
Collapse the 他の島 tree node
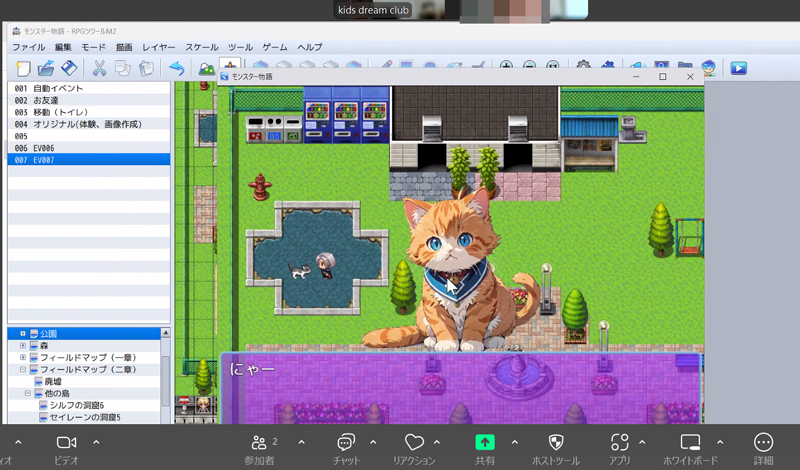(x=28, y=393)
